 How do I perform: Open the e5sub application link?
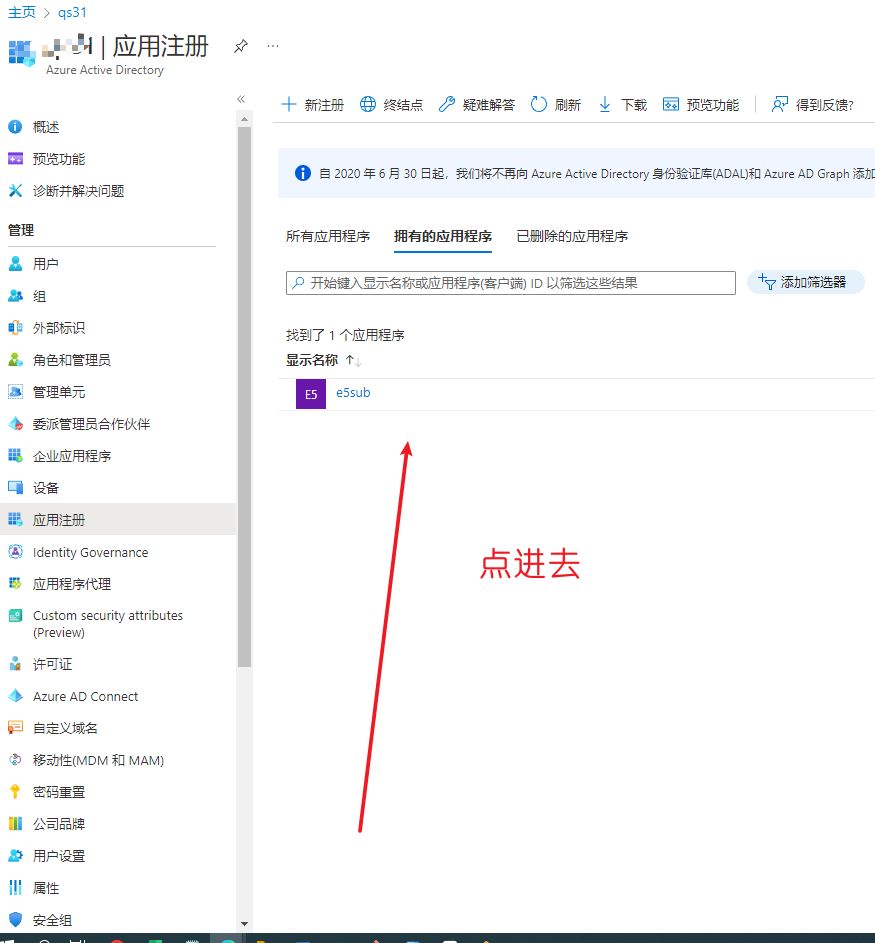353,393
